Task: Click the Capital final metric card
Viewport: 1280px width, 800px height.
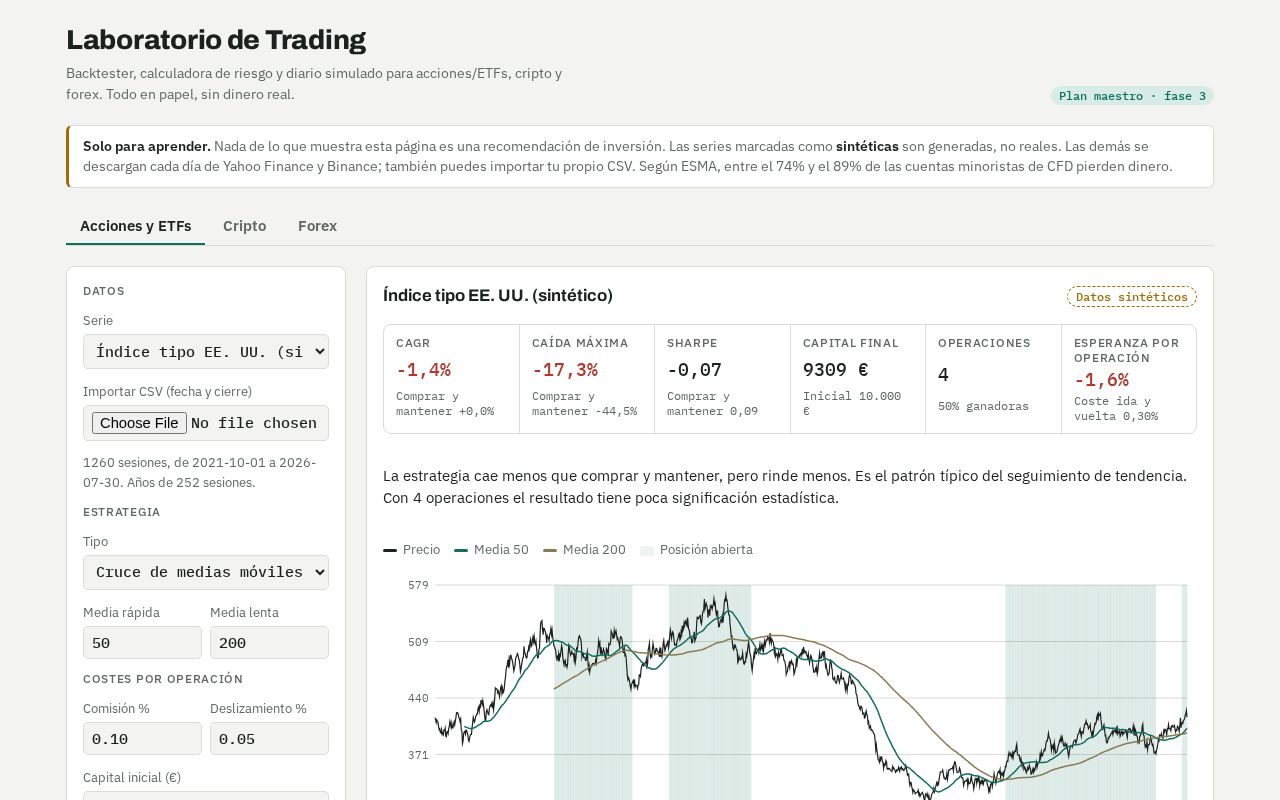Action: point(858,379)
